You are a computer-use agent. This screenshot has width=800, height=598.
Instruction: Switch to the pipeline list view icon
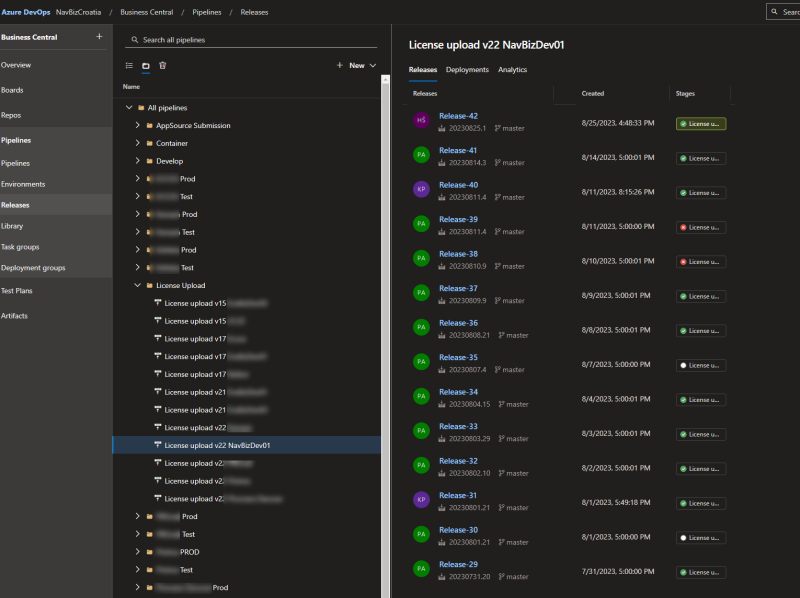(129, 65)
